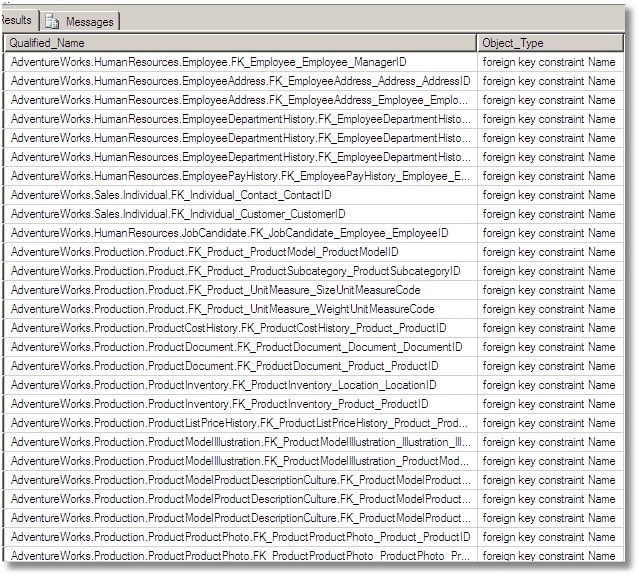Select the FK_Individual_Customer_CustomerID cell
The image size is (639, 576).
pos(240,214)
